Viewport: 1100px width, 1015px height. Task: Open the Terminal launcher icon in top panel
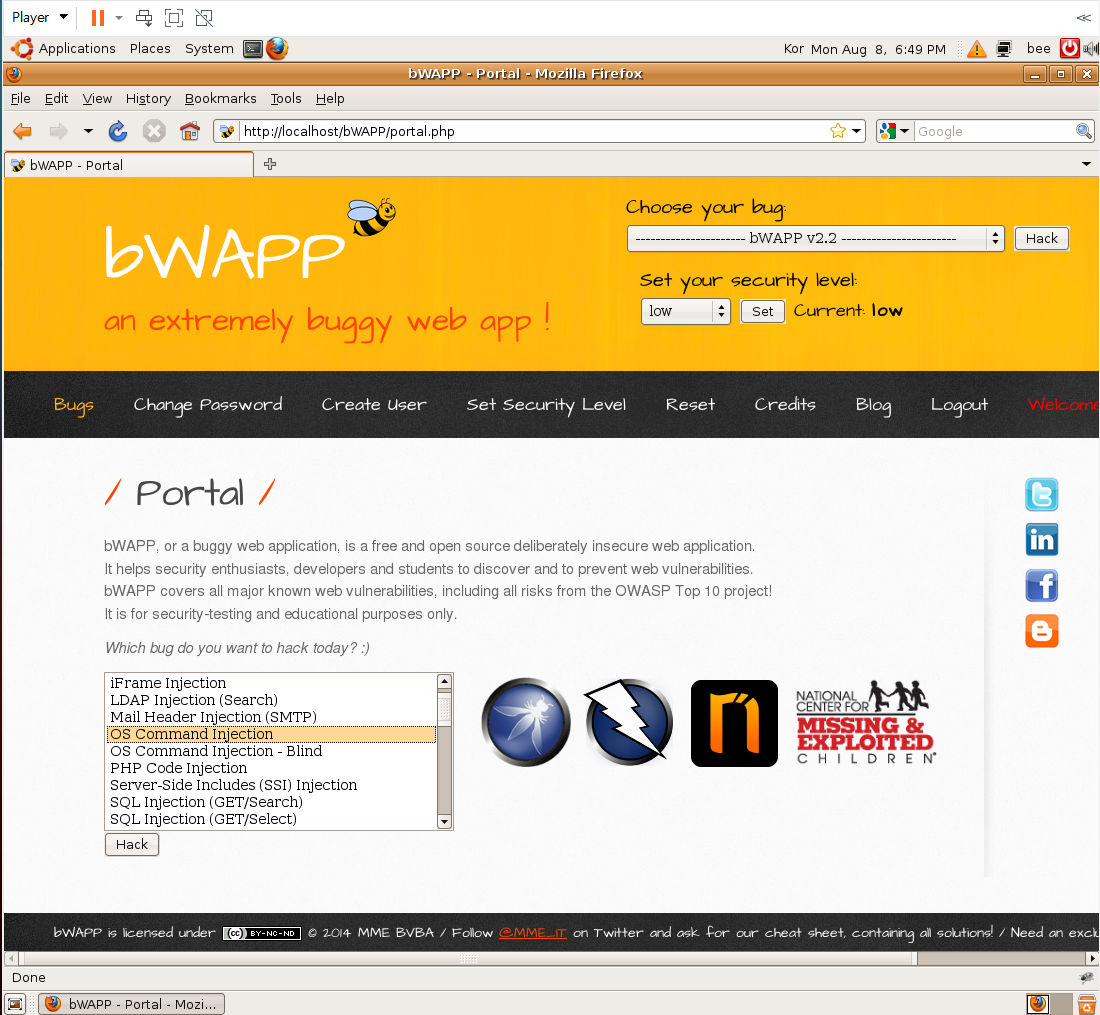pos(253,48)
